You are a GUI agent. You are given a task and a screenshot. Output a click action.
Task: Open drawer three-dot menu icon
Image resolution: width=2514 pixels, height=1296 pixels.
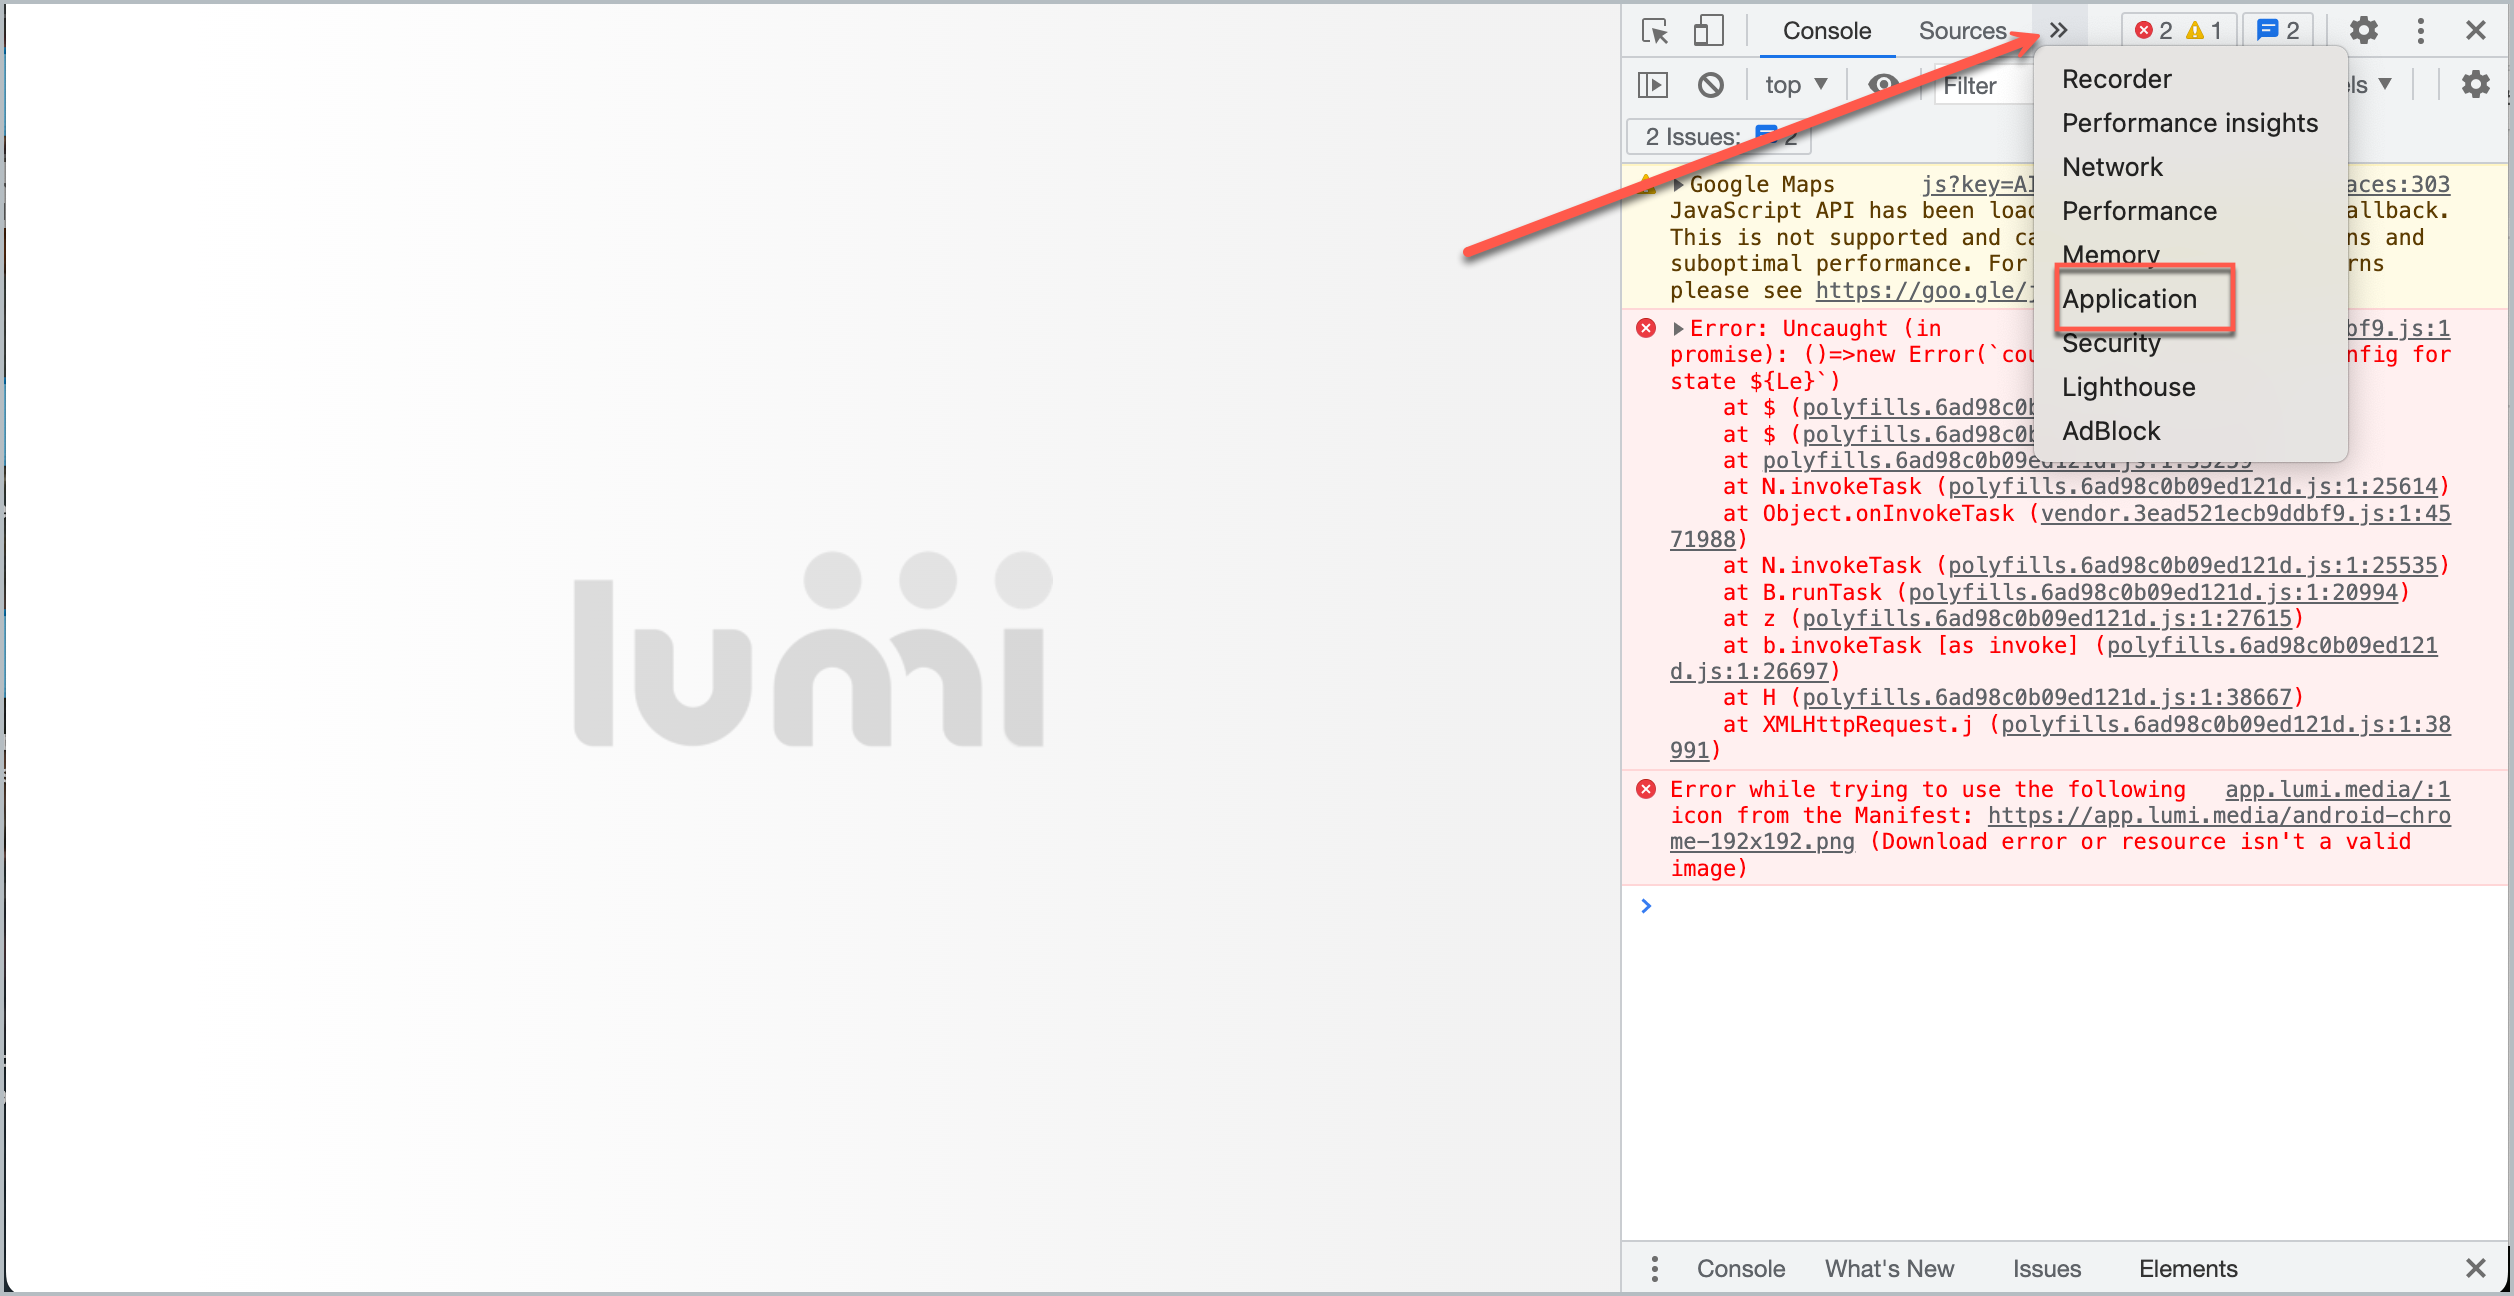[1655, 1269]
